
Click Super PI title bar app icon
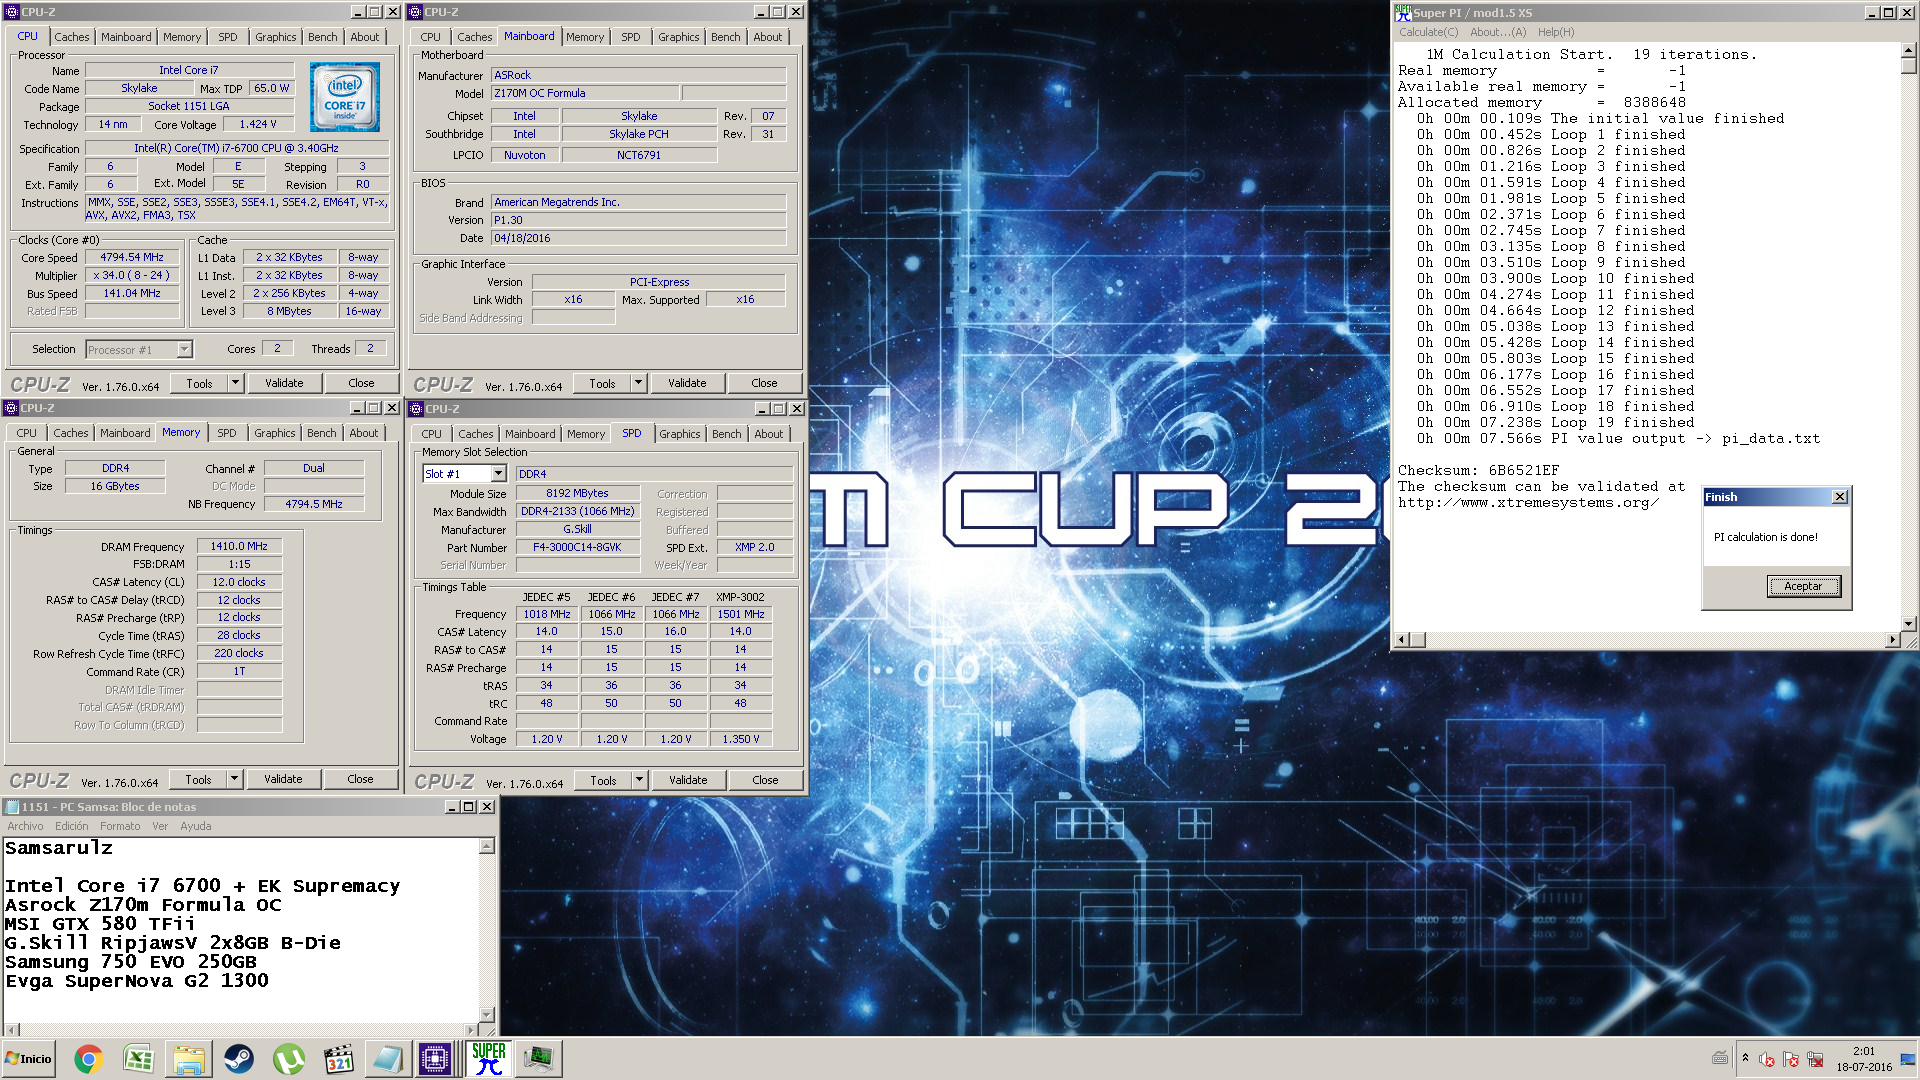click(1403, 12)
